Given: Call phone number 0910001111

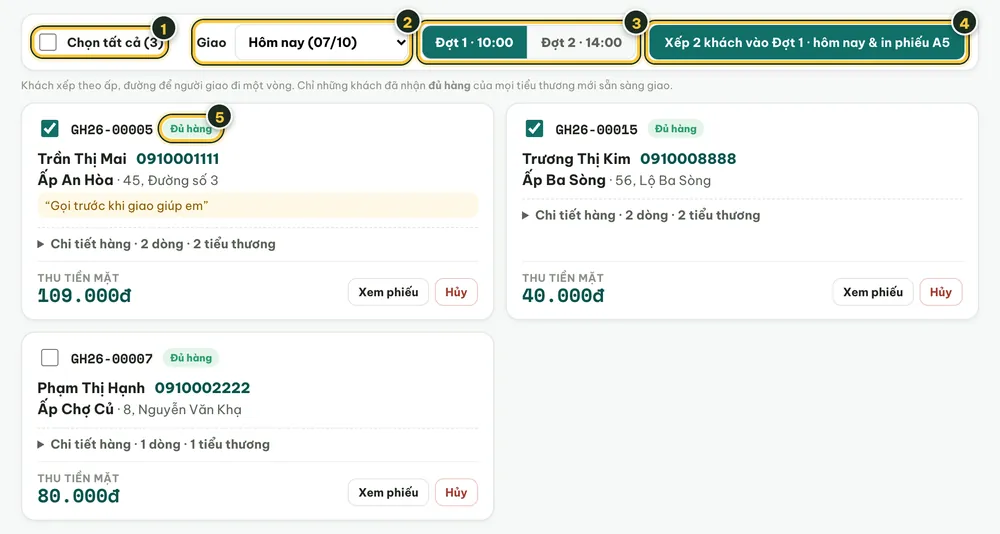Looking at the screenshot, I should pos(177,159).
